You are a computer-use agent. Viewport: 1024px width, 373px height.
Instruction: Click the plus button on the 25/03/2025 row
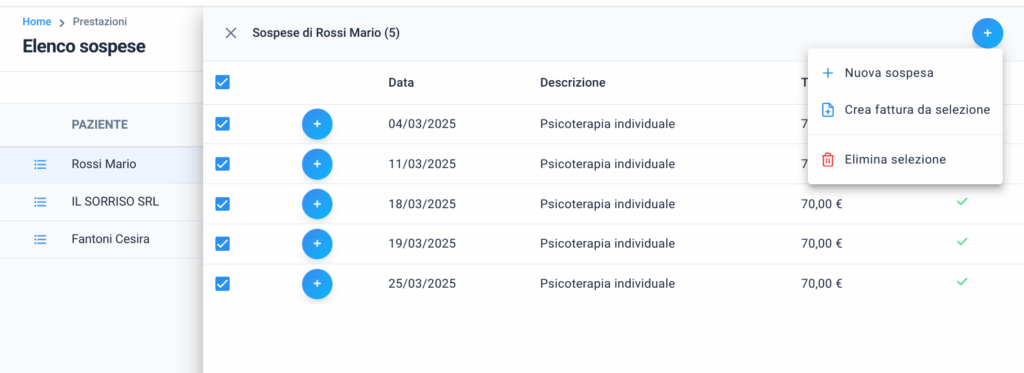click(x=317, y=284)
